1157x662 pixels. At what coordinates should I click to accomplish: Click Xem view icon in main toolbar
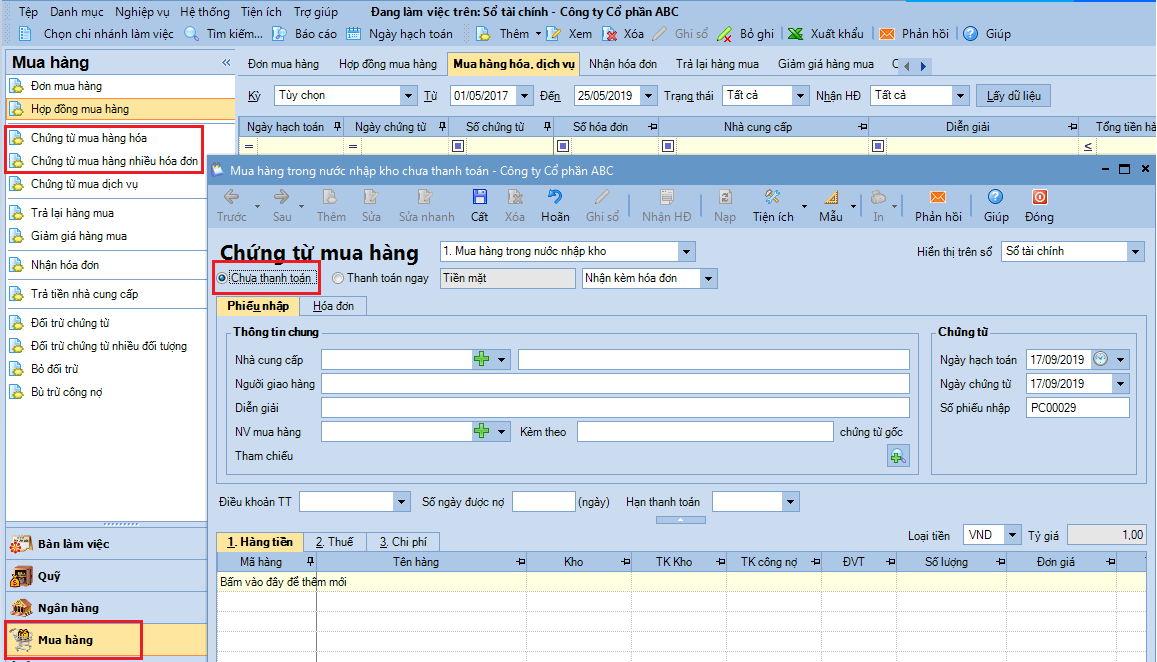tap(553, 34)
